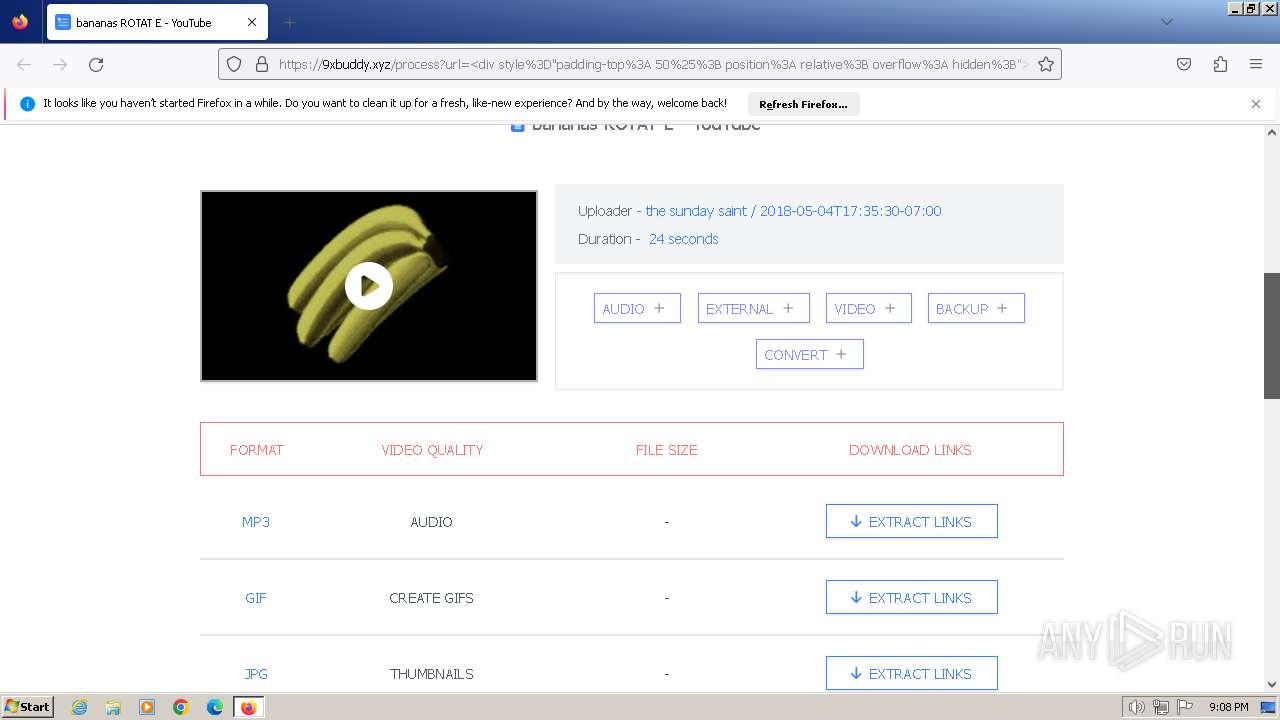The width and height of the screenshot is (1280, 720).
Task: Expand the BACKUP options
Action: pos(976,309)
